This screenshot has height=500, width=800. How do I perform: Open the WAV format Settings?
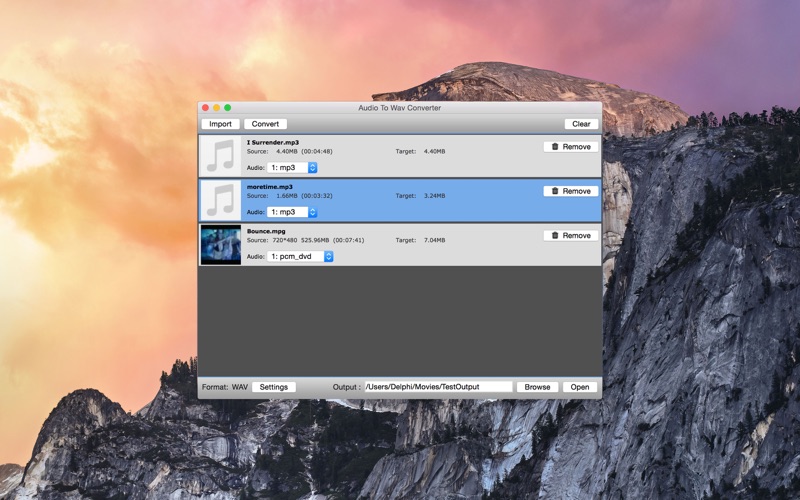(x=274, y=387)
